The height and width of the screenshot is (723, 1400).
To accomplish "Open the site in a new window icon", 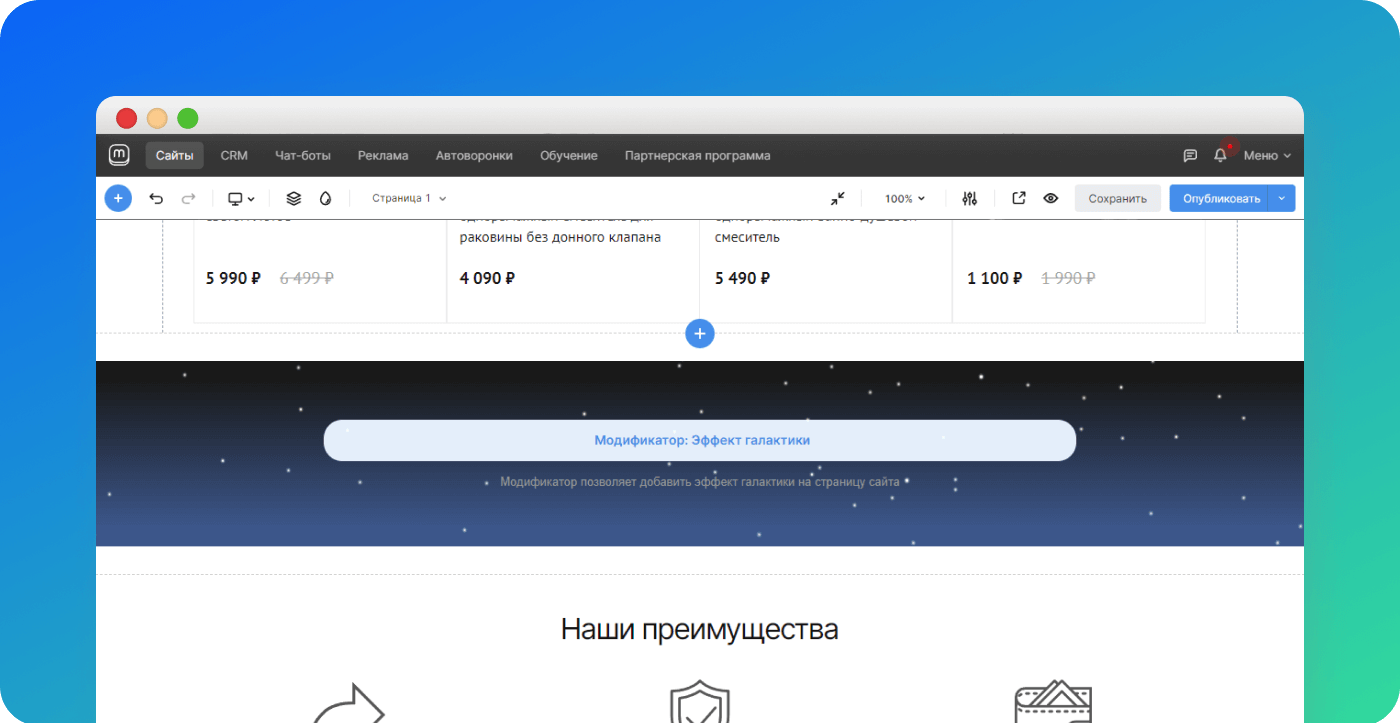I will pyautogui.click(x=1018, y=198).
